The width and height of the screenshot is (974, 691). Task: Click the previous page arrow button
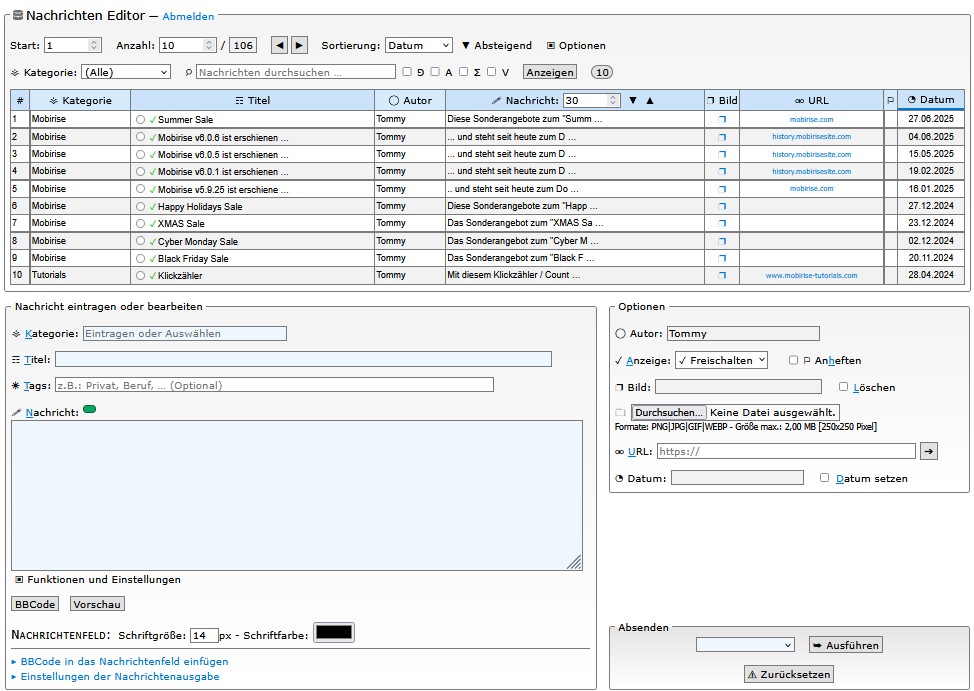pyautogui.click(x=279, y=45)
